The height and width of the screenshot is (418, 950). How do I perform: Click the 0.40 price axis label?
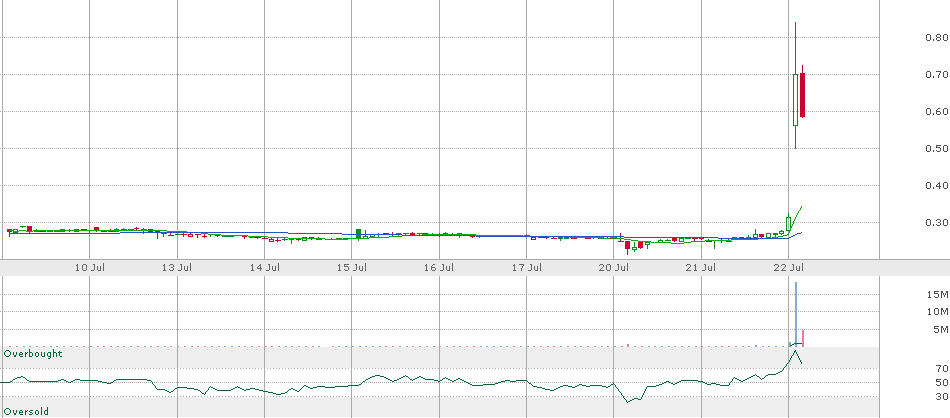(x=937, y=185)
